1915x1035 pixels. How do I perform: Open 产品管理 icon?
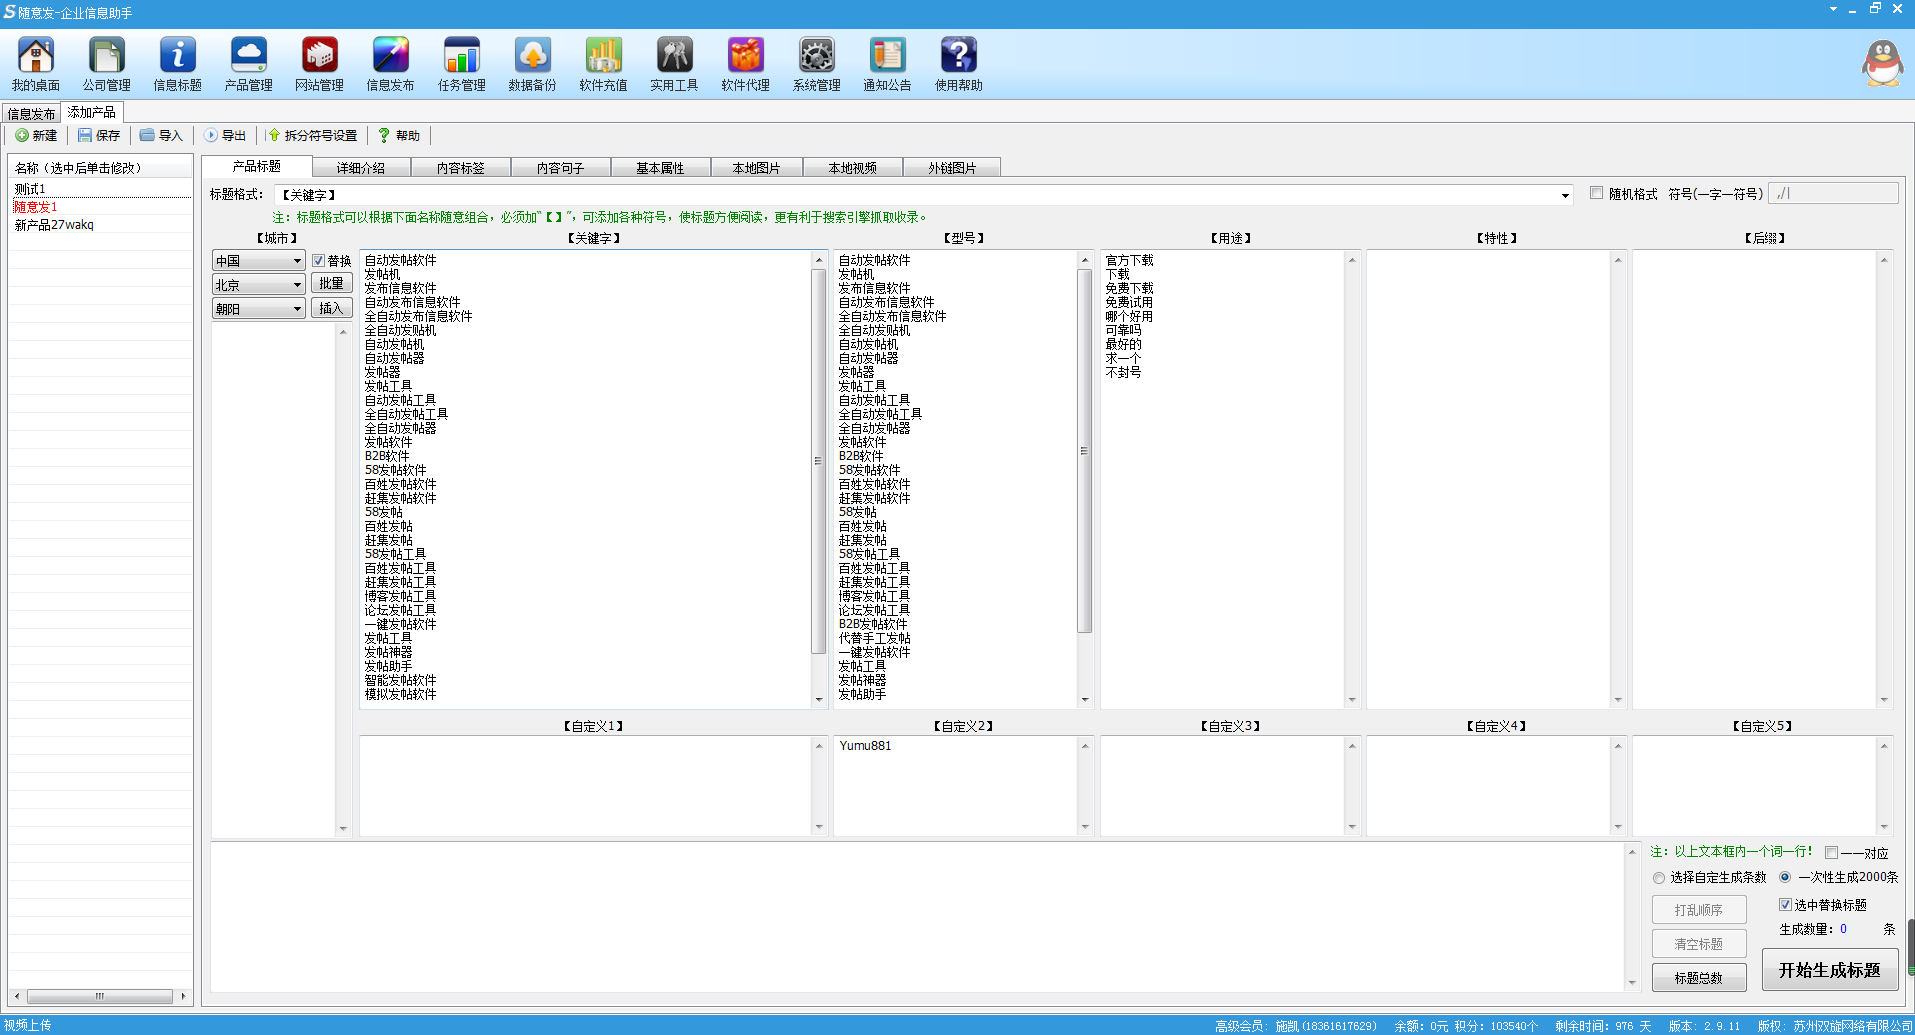[x=249, y=64]
